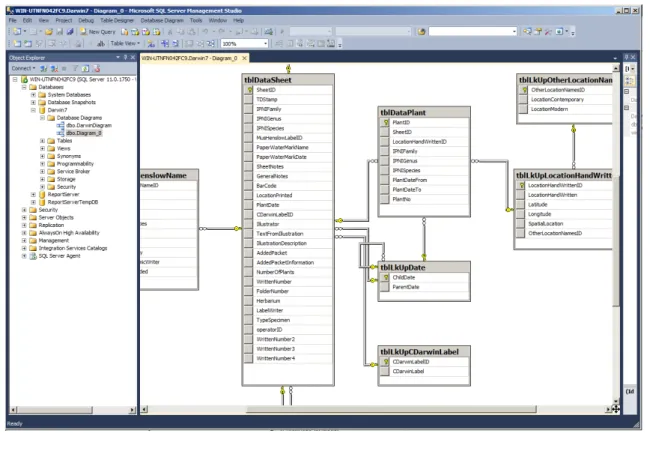Click the find icon left of the empty combo box
This screenshot has height=451, width=650.
pyautogui.click(x=422, y=32)
